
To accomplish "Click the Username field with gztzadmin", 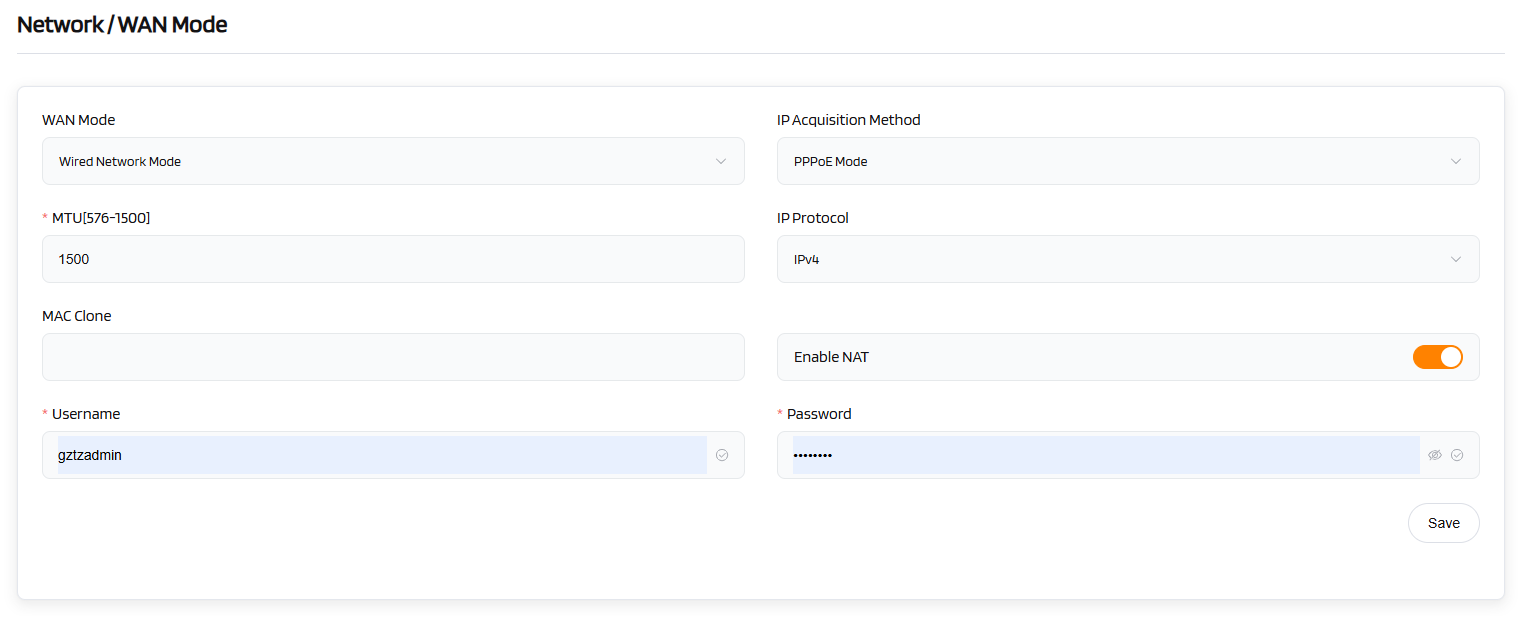I will [380, 455].
